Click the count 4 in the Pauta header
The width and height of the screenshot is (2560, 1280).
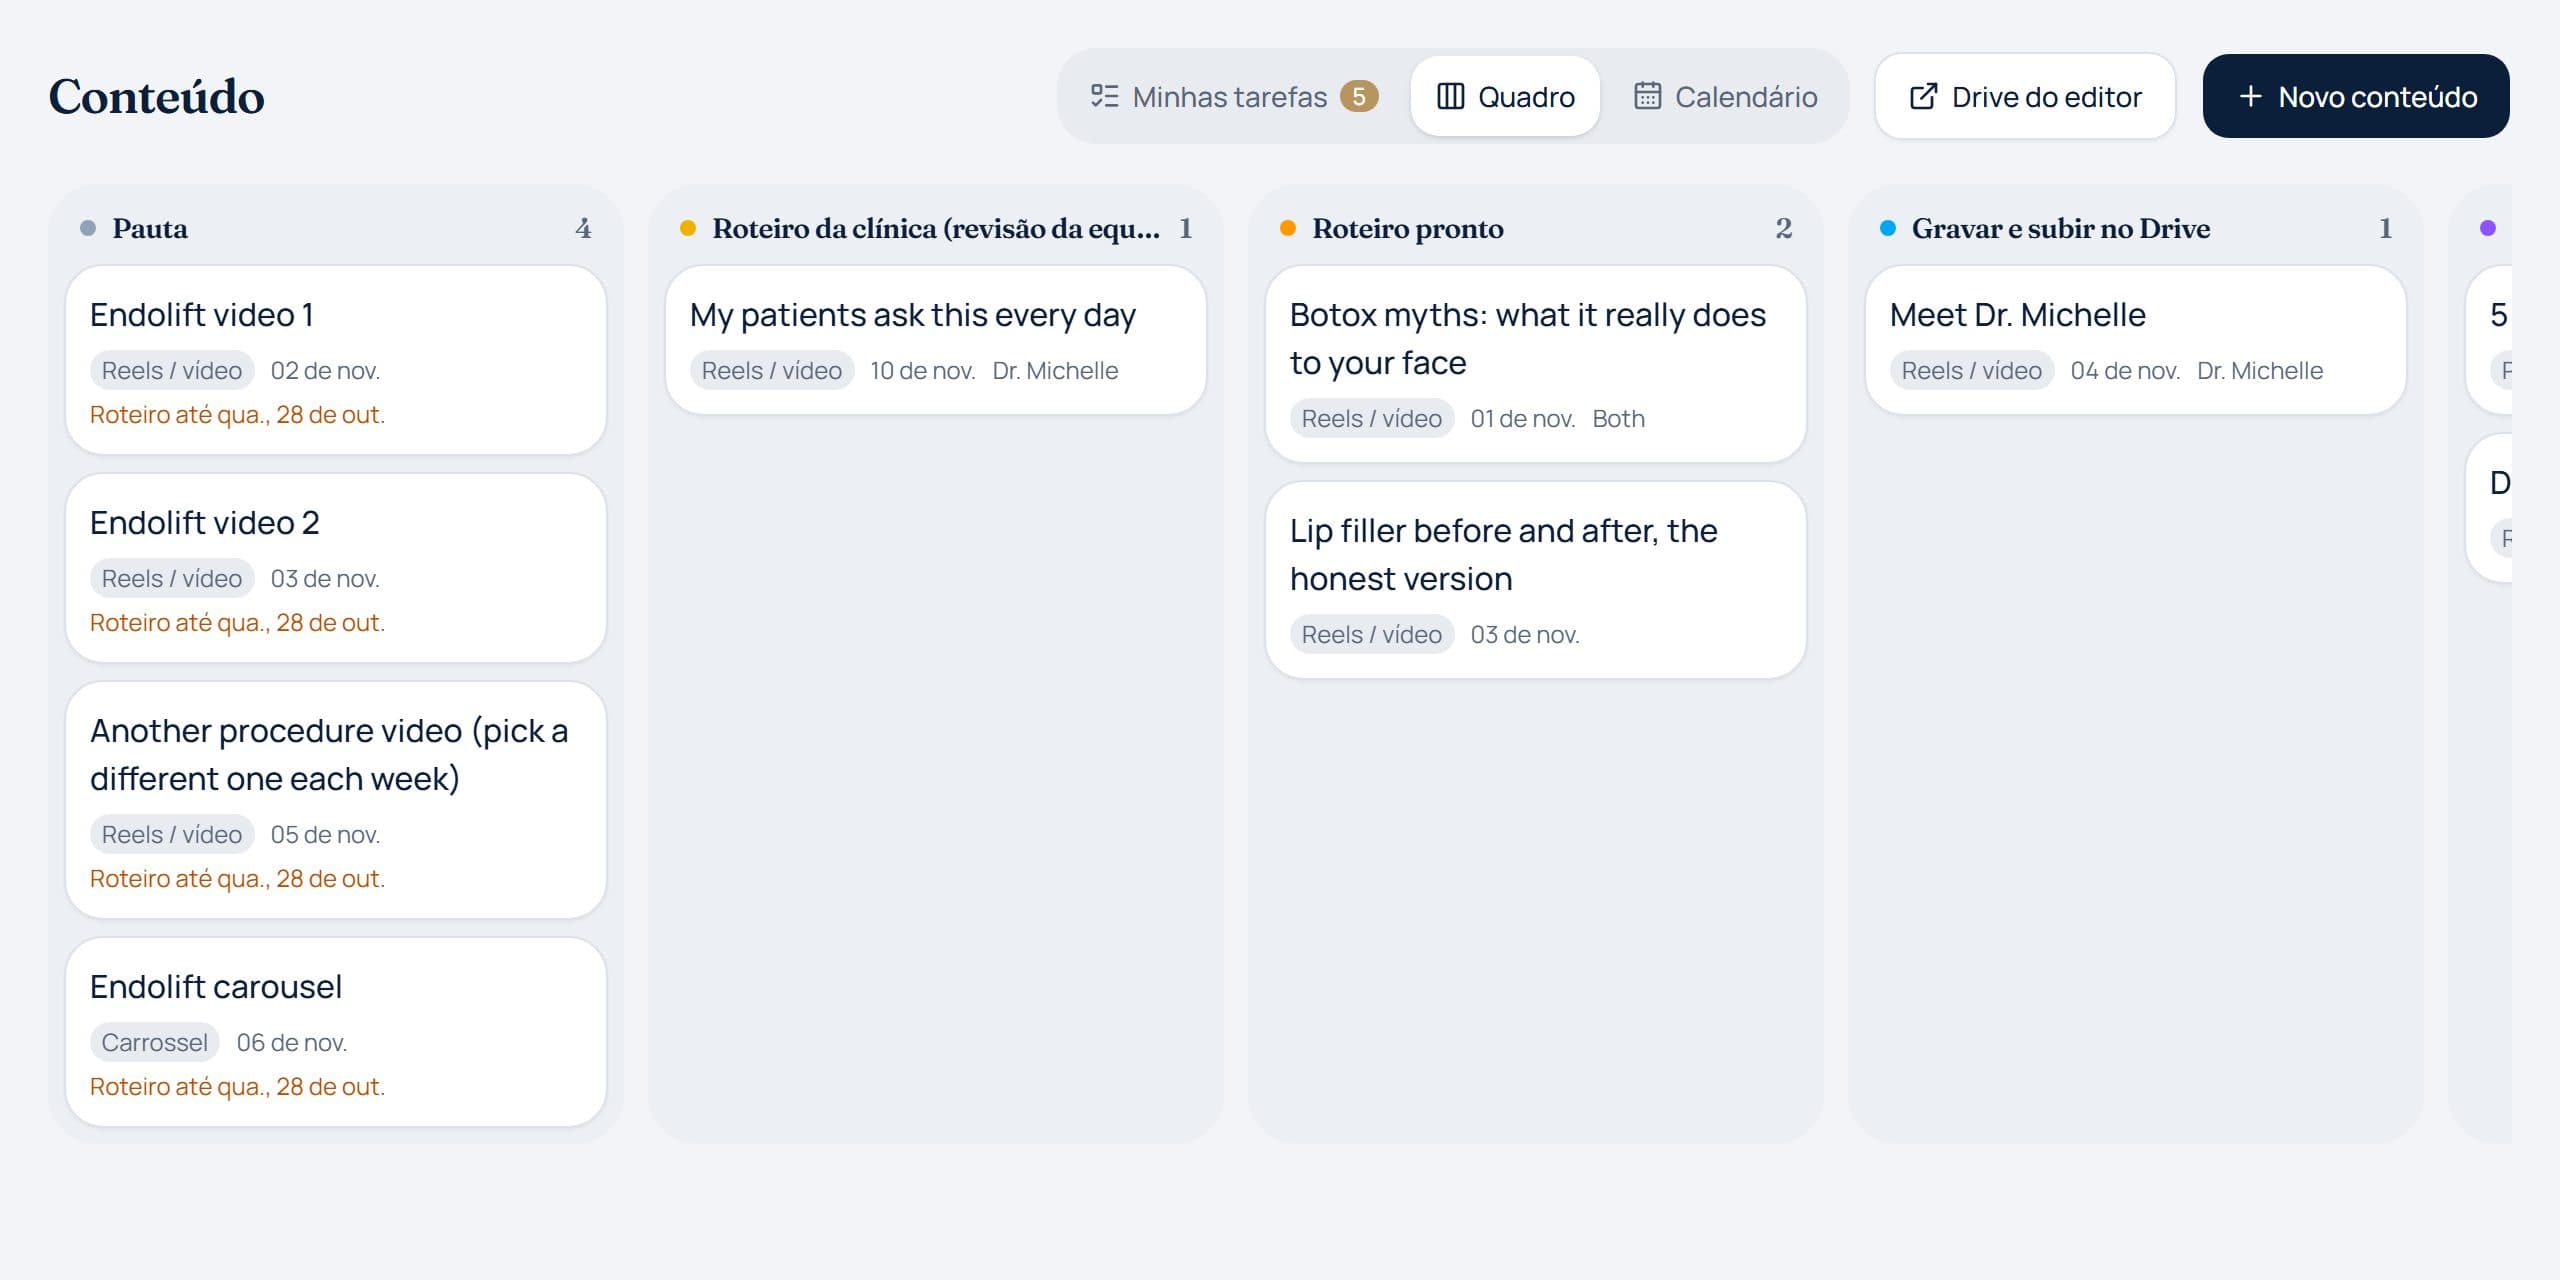coord(583,228)
